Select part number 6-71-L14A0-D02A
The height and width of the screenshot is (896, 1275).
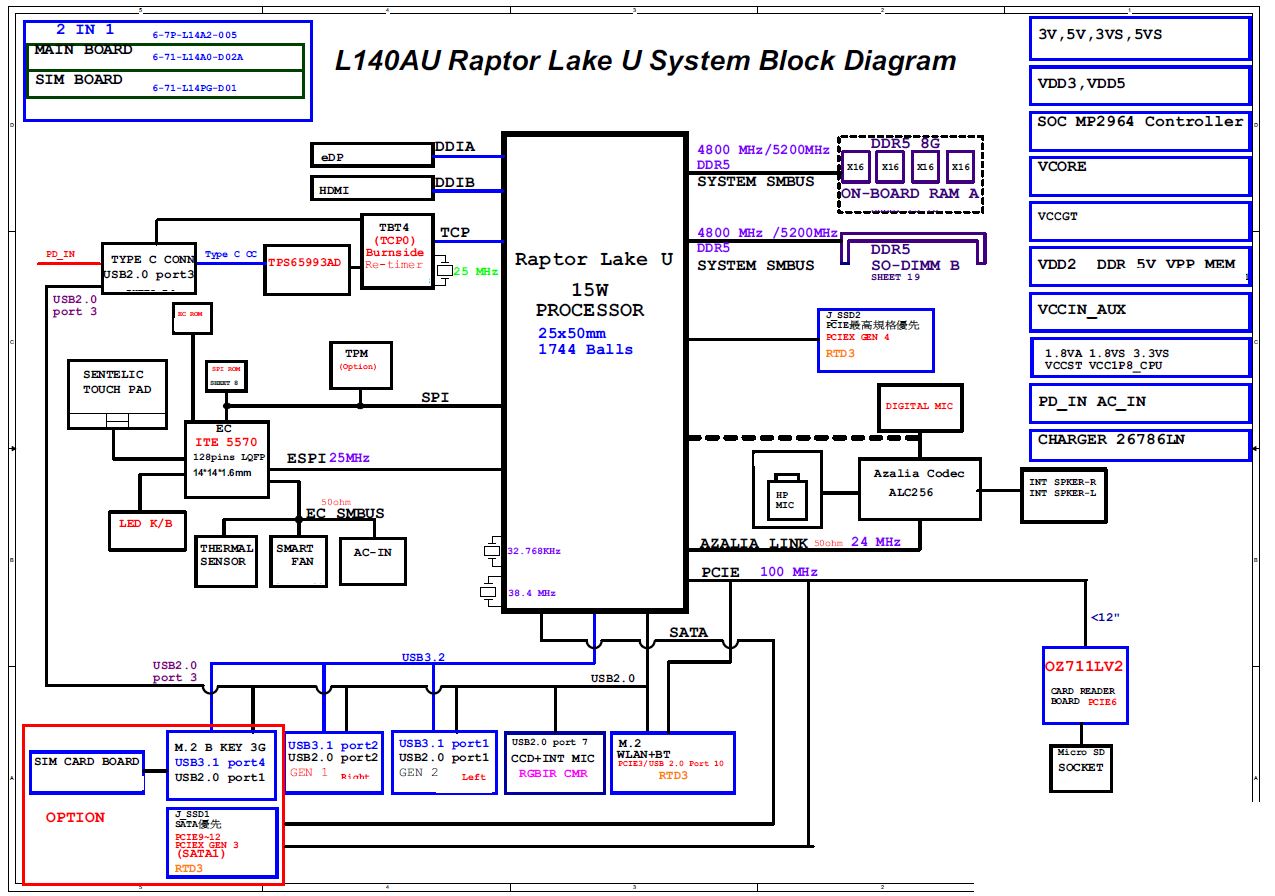tap(198, 58)
